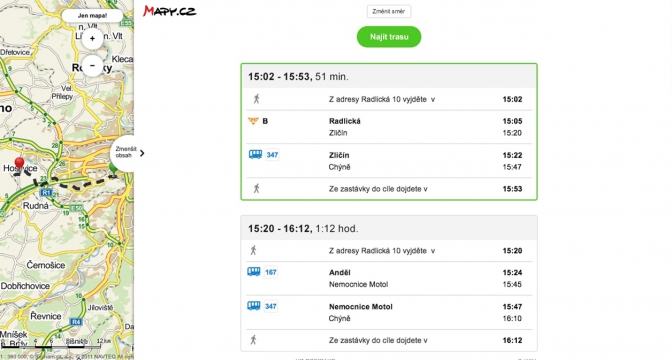672x360 pixels.
Task: Click the bus icon for Zličín connection
Action: tap(255, 154)
